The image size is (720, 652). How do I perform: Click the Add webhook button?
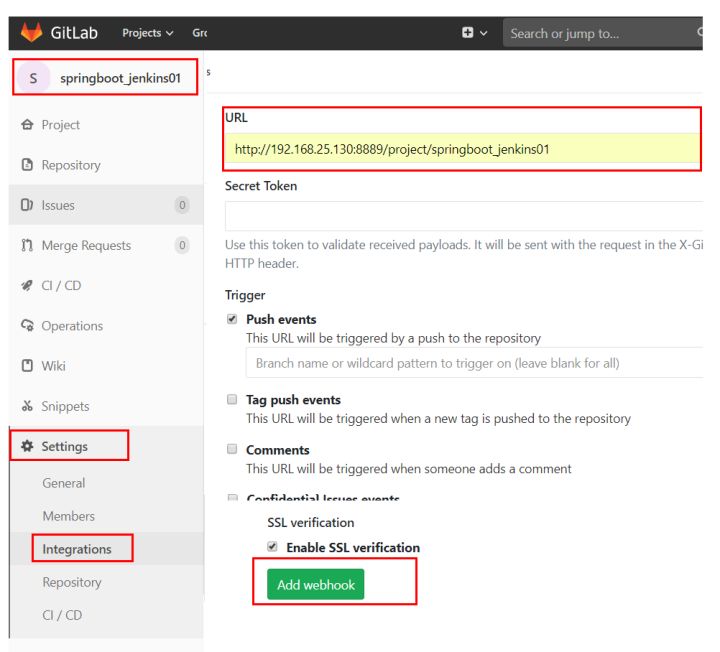pyautogui.click(x=315, y=585)
